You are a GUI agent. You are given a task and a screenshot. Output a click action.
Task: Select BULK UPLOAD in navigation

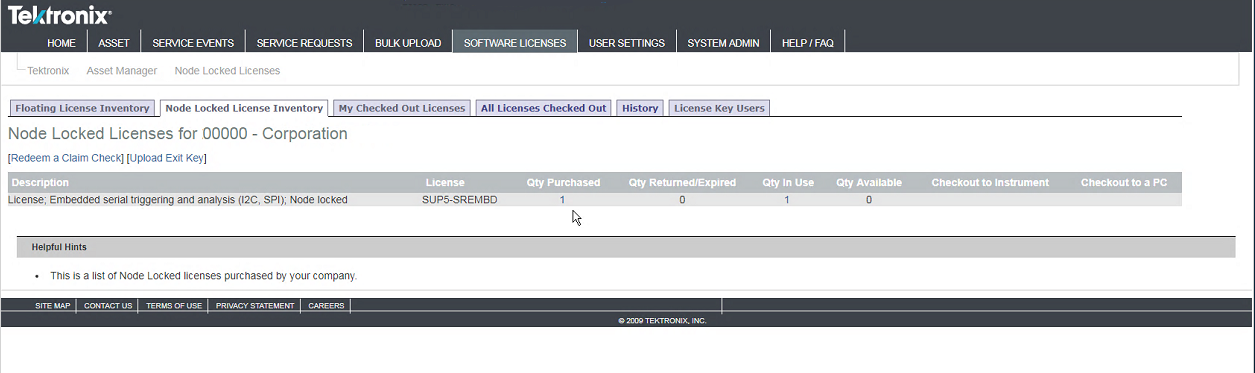click(x=408, y=43)
